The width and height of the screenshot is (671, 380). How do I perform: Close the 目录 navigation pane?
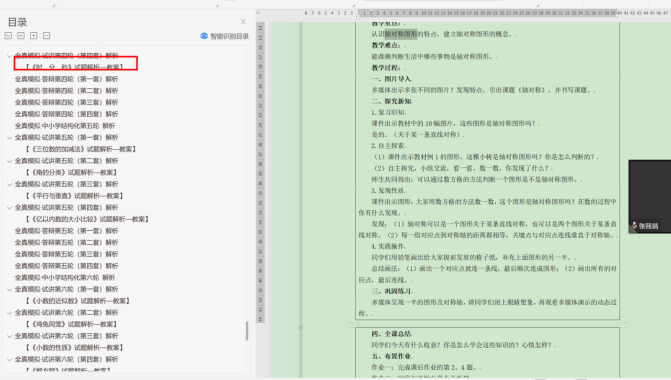coord(243,21)
